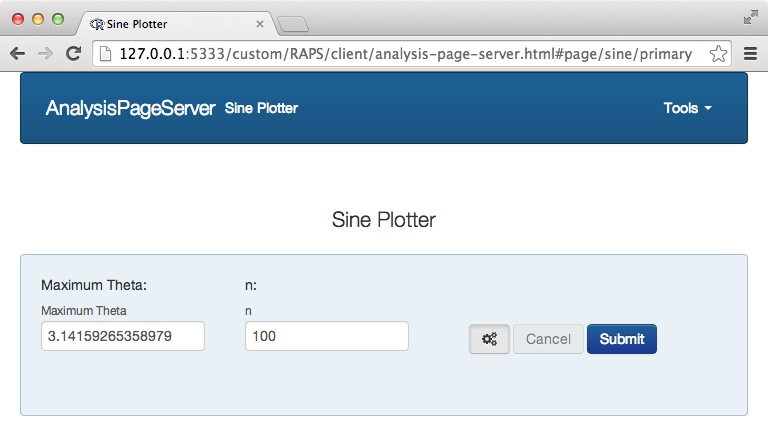The height and width of the screenshot is (429, 768).
Task: Click the Sine Plotter navbar link
Action: click(262, 108)
